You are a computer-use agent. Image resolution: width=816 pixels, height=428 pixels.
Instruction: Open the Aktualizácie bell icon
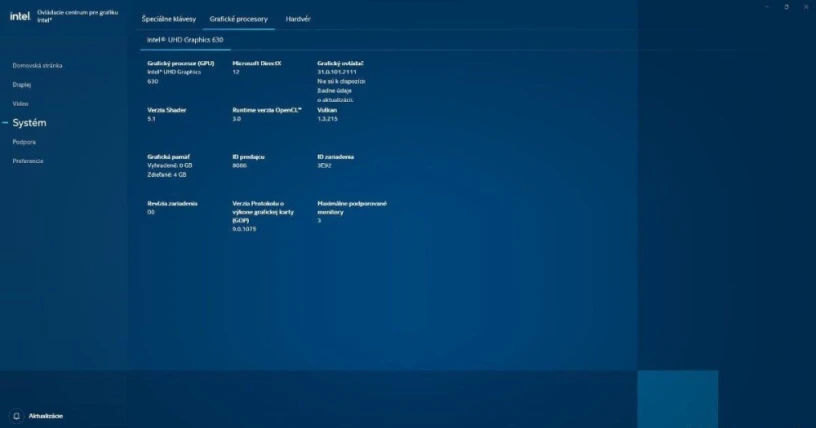[x=16, y=416]
